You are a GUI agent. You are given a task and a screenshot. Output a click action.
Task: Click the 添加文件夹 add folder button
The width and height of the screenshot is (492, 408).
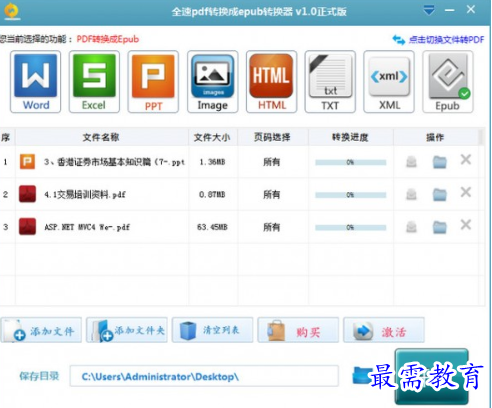pos(127,330)
